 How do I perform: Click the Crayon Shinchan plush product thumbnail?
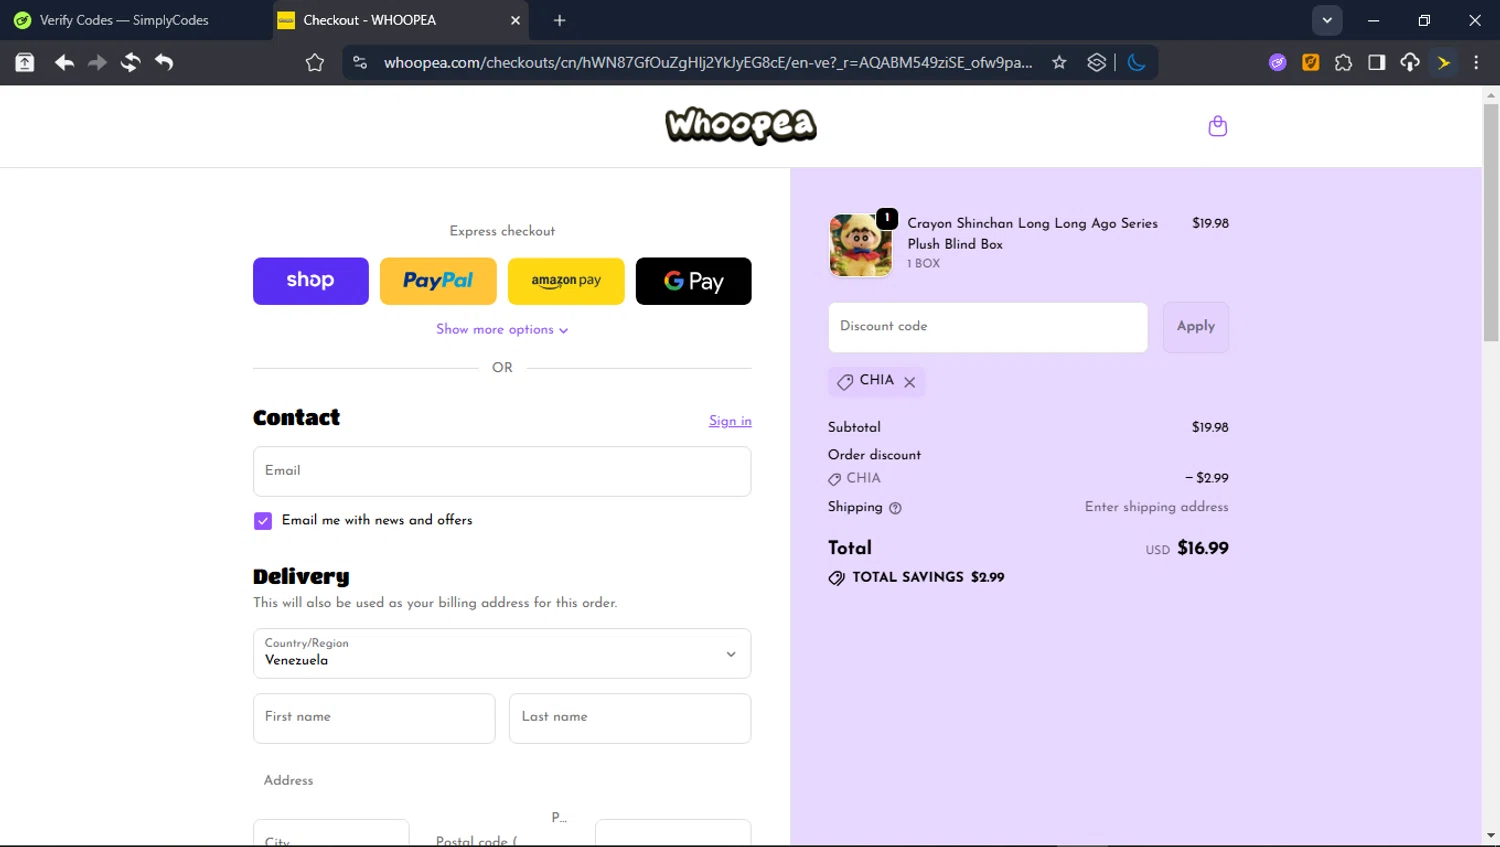tap(860, 245)
